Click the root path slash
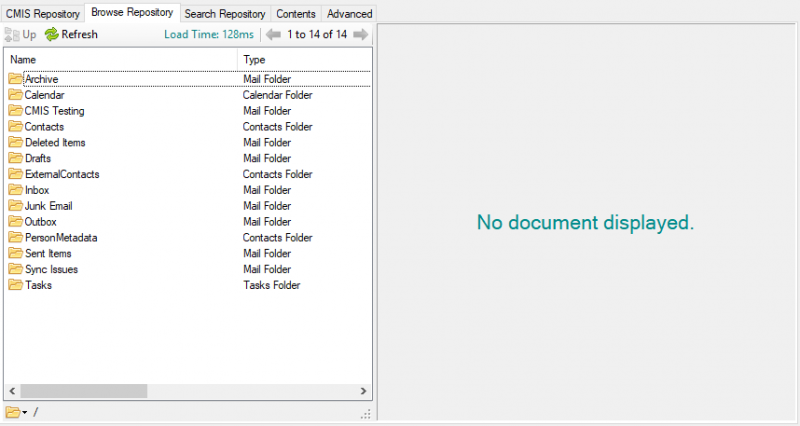 pyautogui.click(x=35, y=412)
